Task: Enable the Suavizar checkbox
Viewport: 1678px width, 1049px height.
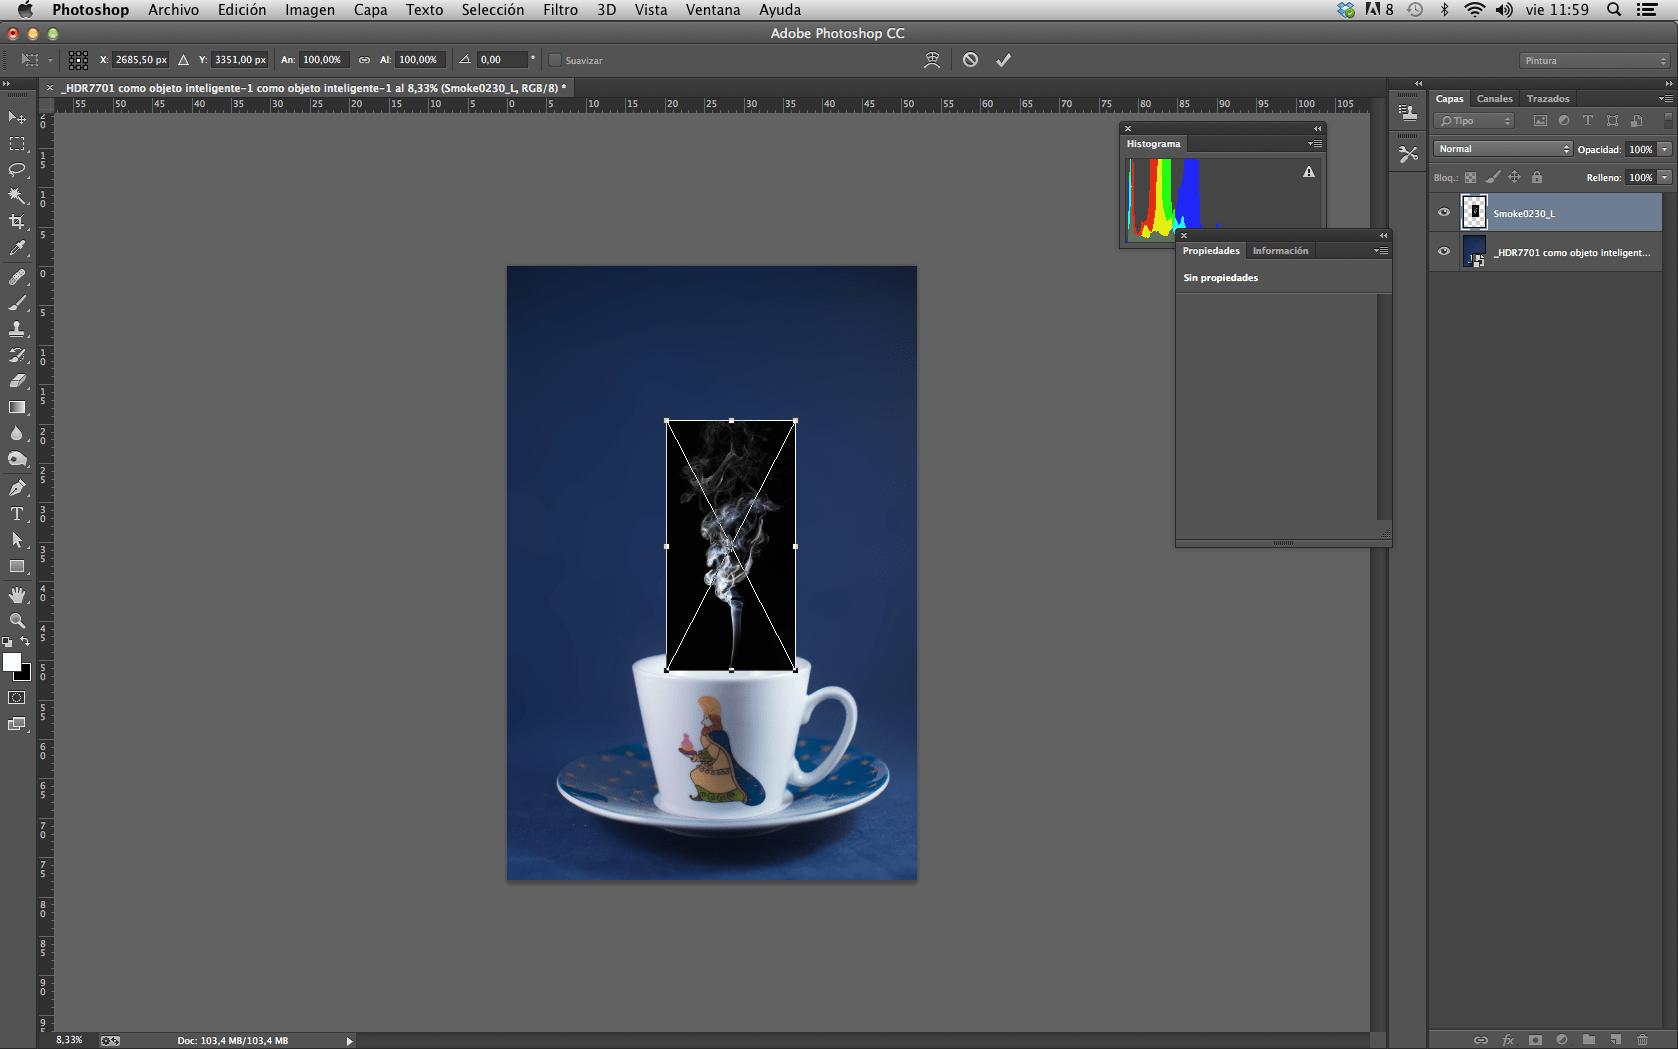Action: click(x=555, y=60)
